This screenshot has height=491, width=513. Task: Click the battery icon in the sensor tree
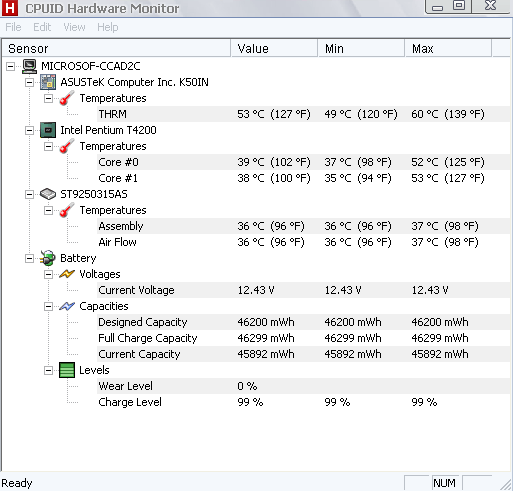click(48, 258)
